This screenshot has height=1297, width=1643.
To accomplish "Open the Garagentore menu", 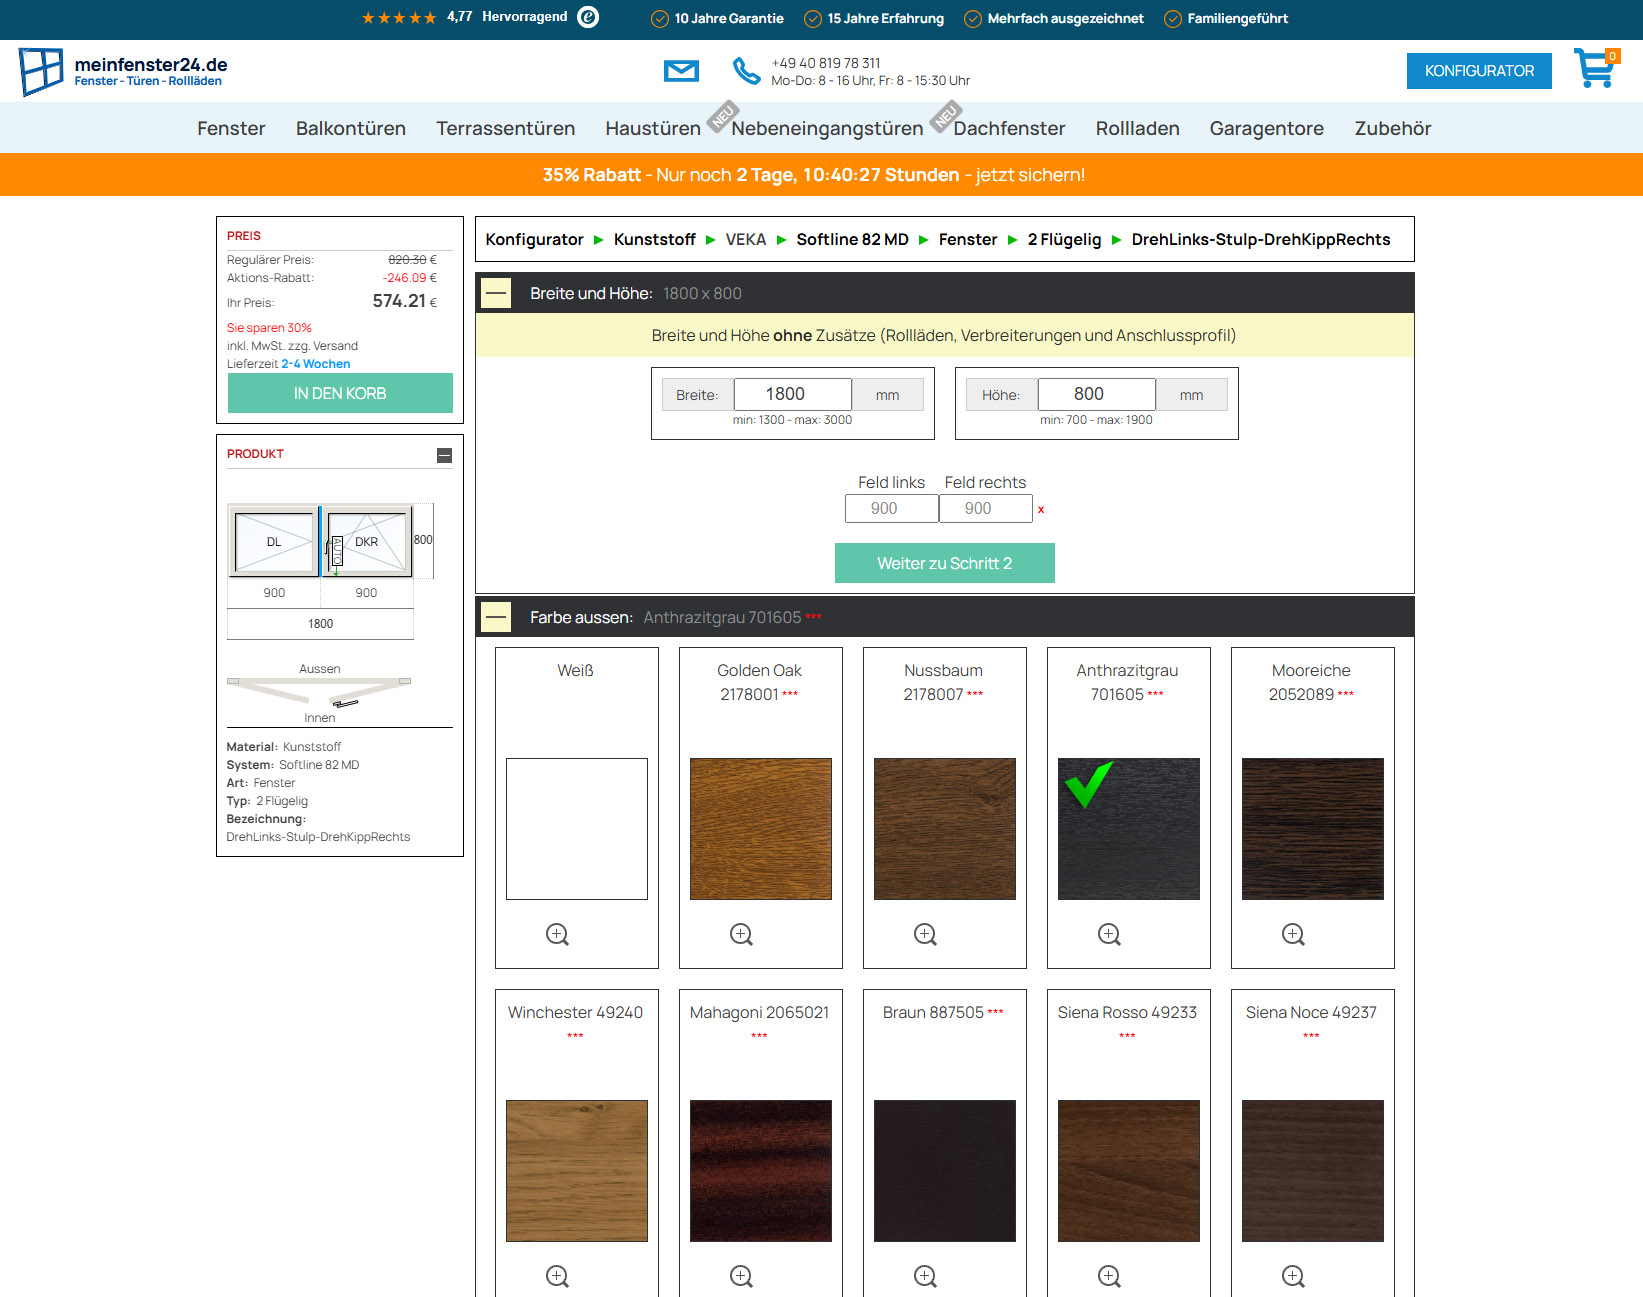I will tap(1267, 128).
